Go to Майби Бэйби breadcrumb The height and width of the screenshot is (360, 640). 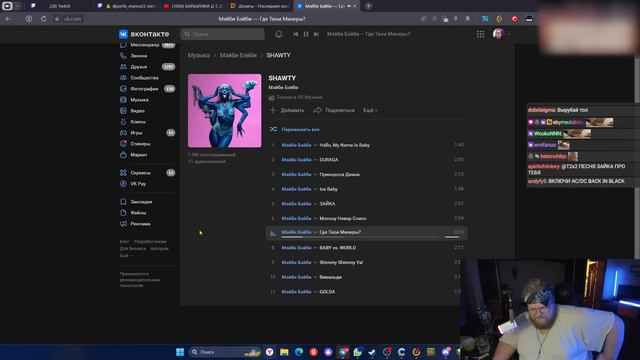[x=238, y=55]
